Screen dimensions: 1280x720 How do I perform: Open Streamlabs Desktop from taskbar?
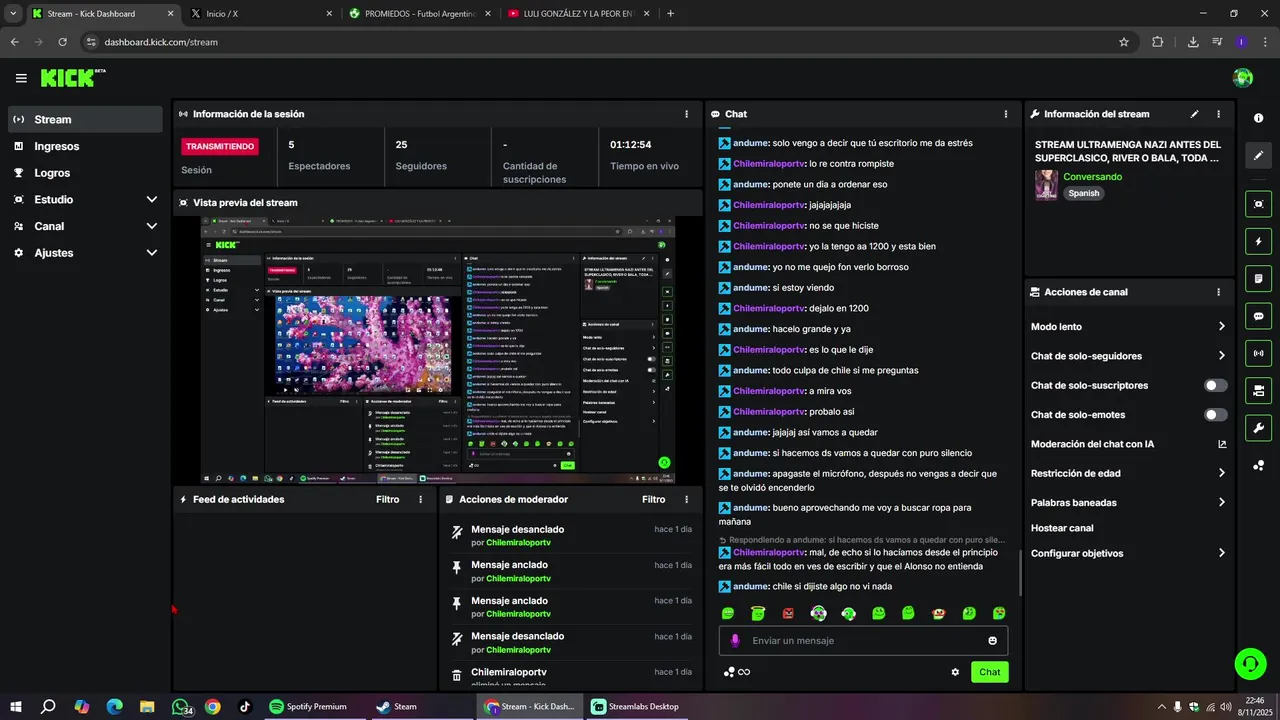(637, 707)
